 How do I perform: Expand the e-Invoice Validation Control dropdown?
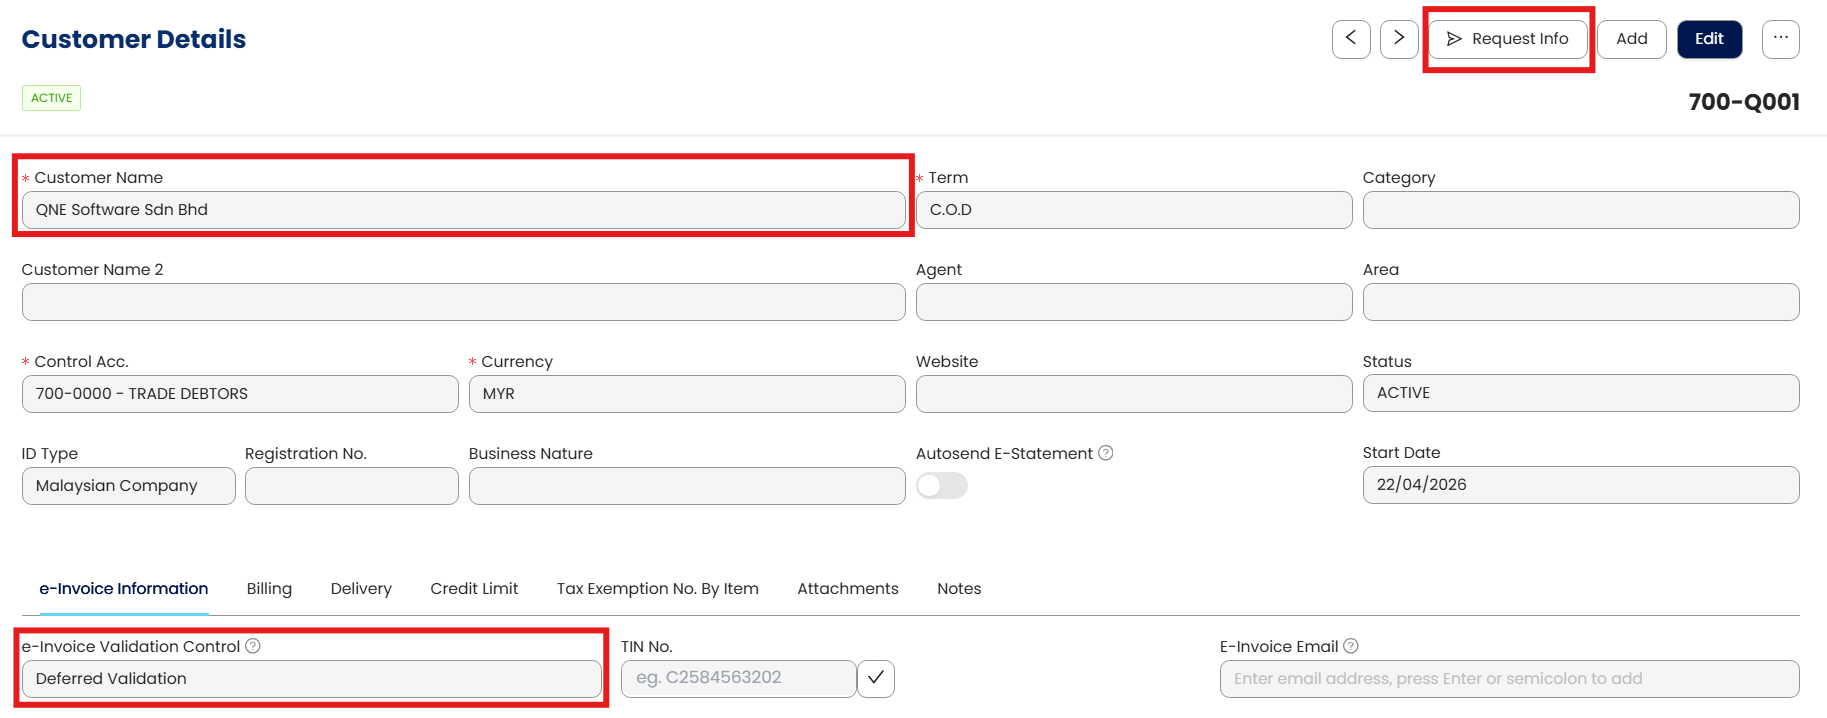pyautogui.click(x=311, y=679)
